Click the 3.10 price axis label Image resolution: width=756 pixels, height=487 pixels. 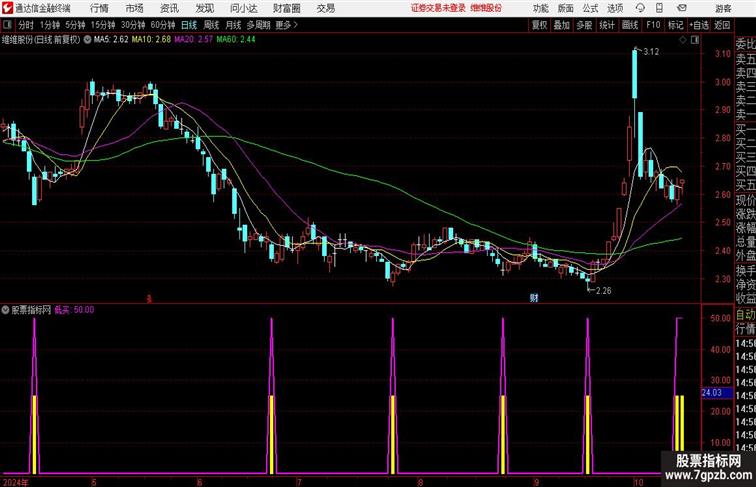[723, 54]
